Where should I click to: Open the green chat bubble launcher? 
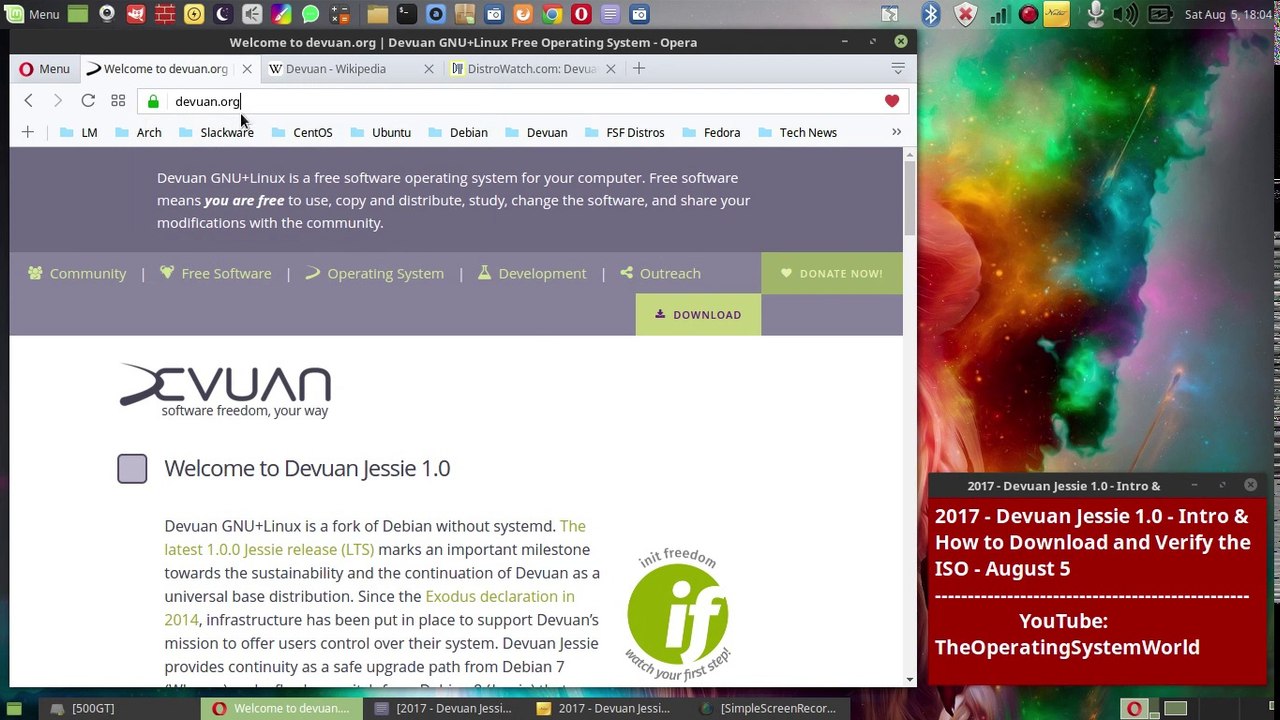[x=310, y=14]
